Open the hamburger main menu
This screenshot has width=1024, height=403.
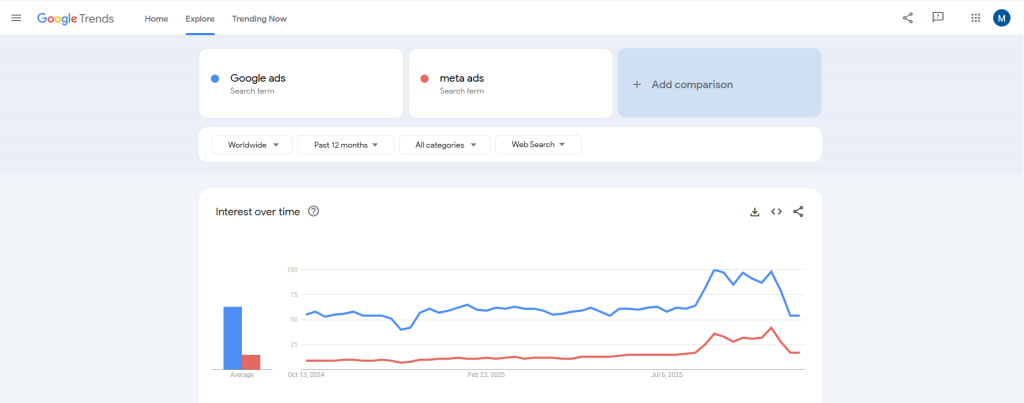[16, 18]
